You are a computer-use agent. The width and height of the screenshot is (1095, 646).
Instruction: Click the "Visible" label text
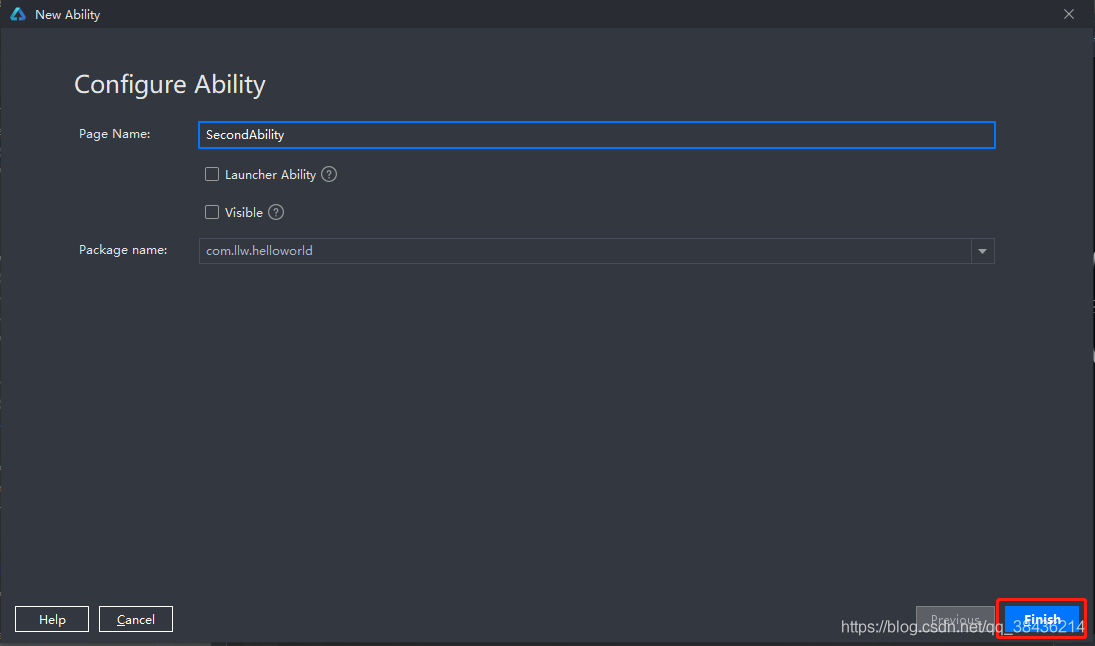(x=244, y=212)
